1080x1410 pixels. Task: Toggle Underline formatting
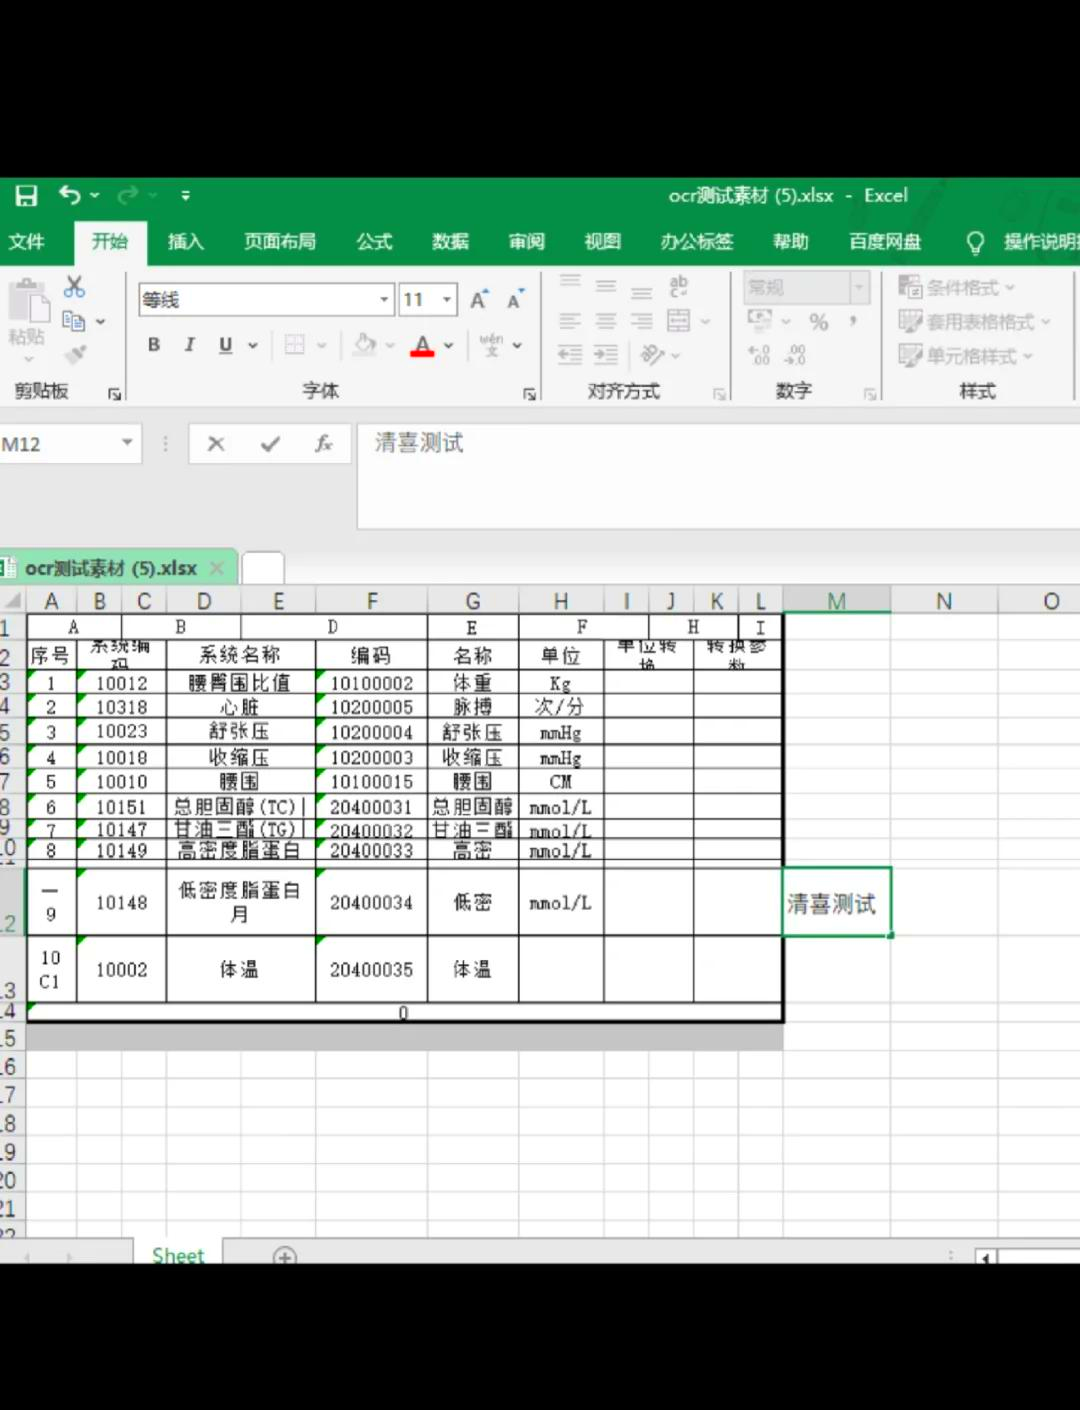226,345
